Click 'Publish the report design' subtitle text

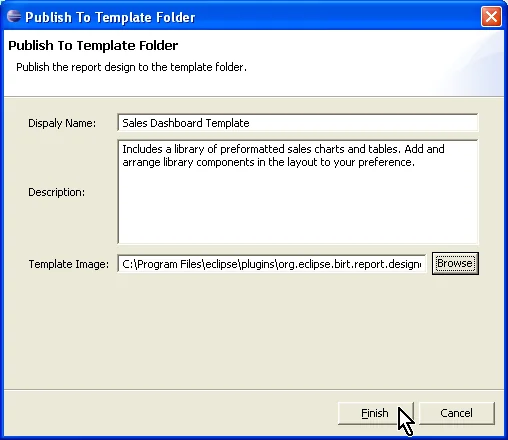click(x=131, y=67)
